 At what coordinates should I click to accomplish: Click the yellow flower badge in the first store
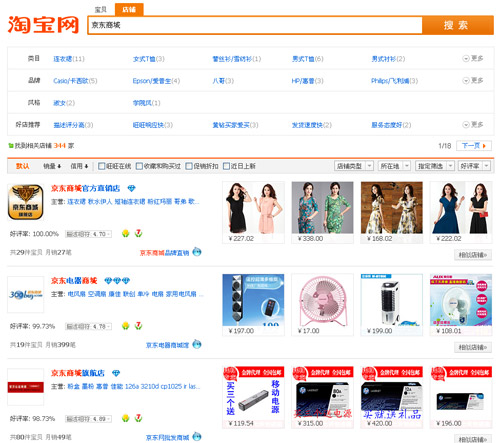point(126,233)
